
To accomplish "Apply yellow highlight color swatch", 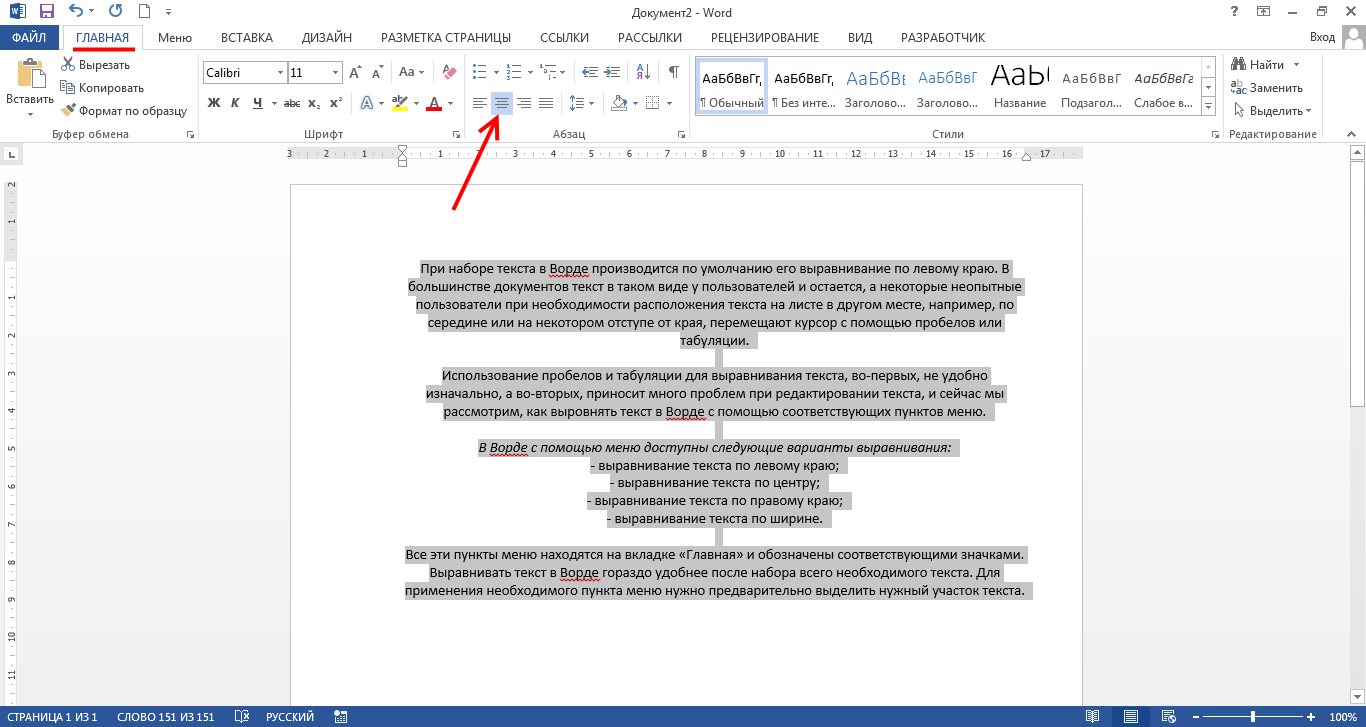I will [400, 103].
